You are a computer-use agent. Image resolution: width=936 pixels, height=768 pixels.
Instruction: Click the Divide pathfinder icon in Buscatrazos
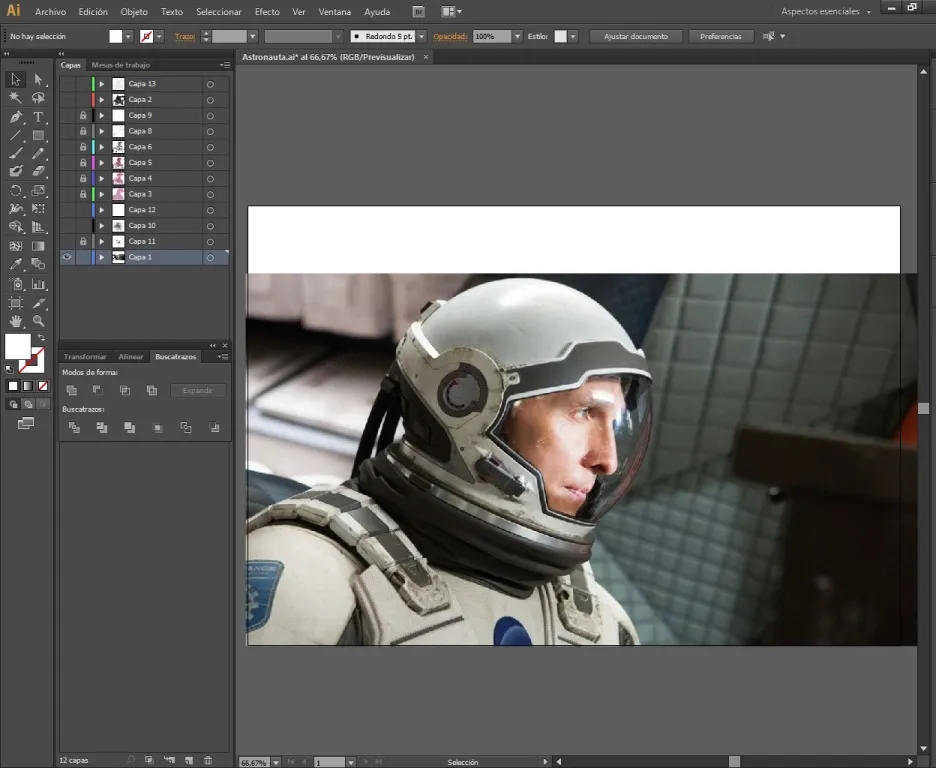click(x=74, y=427)
